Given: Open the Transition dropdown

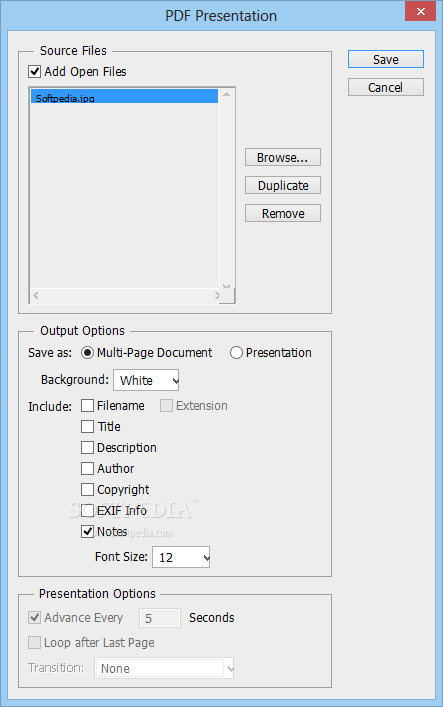Looking at the screenshot, I should (x=164, y=668).
